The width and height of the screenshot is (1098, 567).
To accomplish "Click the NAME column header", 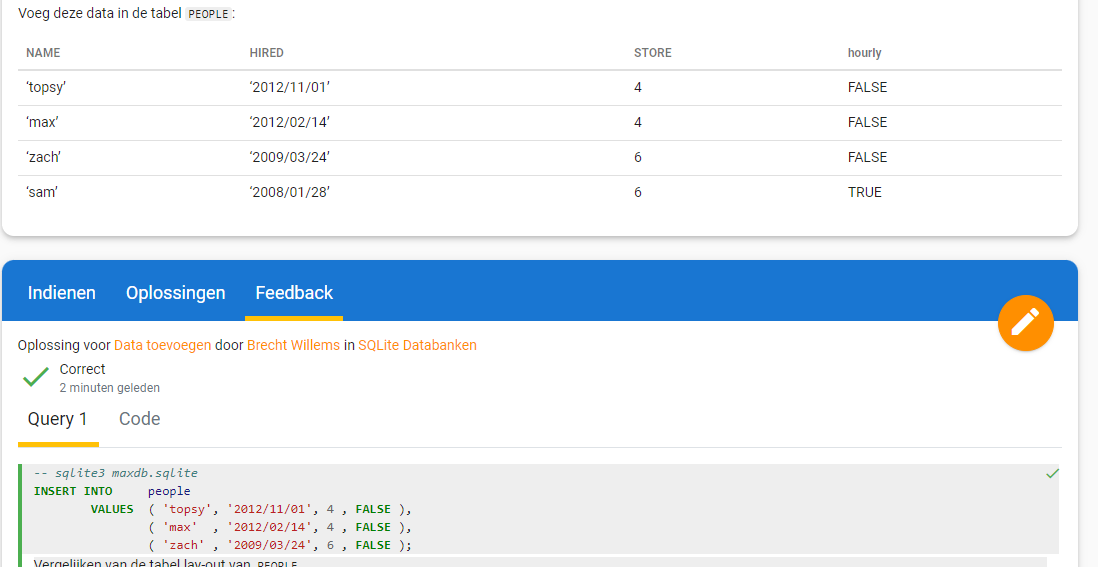I will coord(43,53).
